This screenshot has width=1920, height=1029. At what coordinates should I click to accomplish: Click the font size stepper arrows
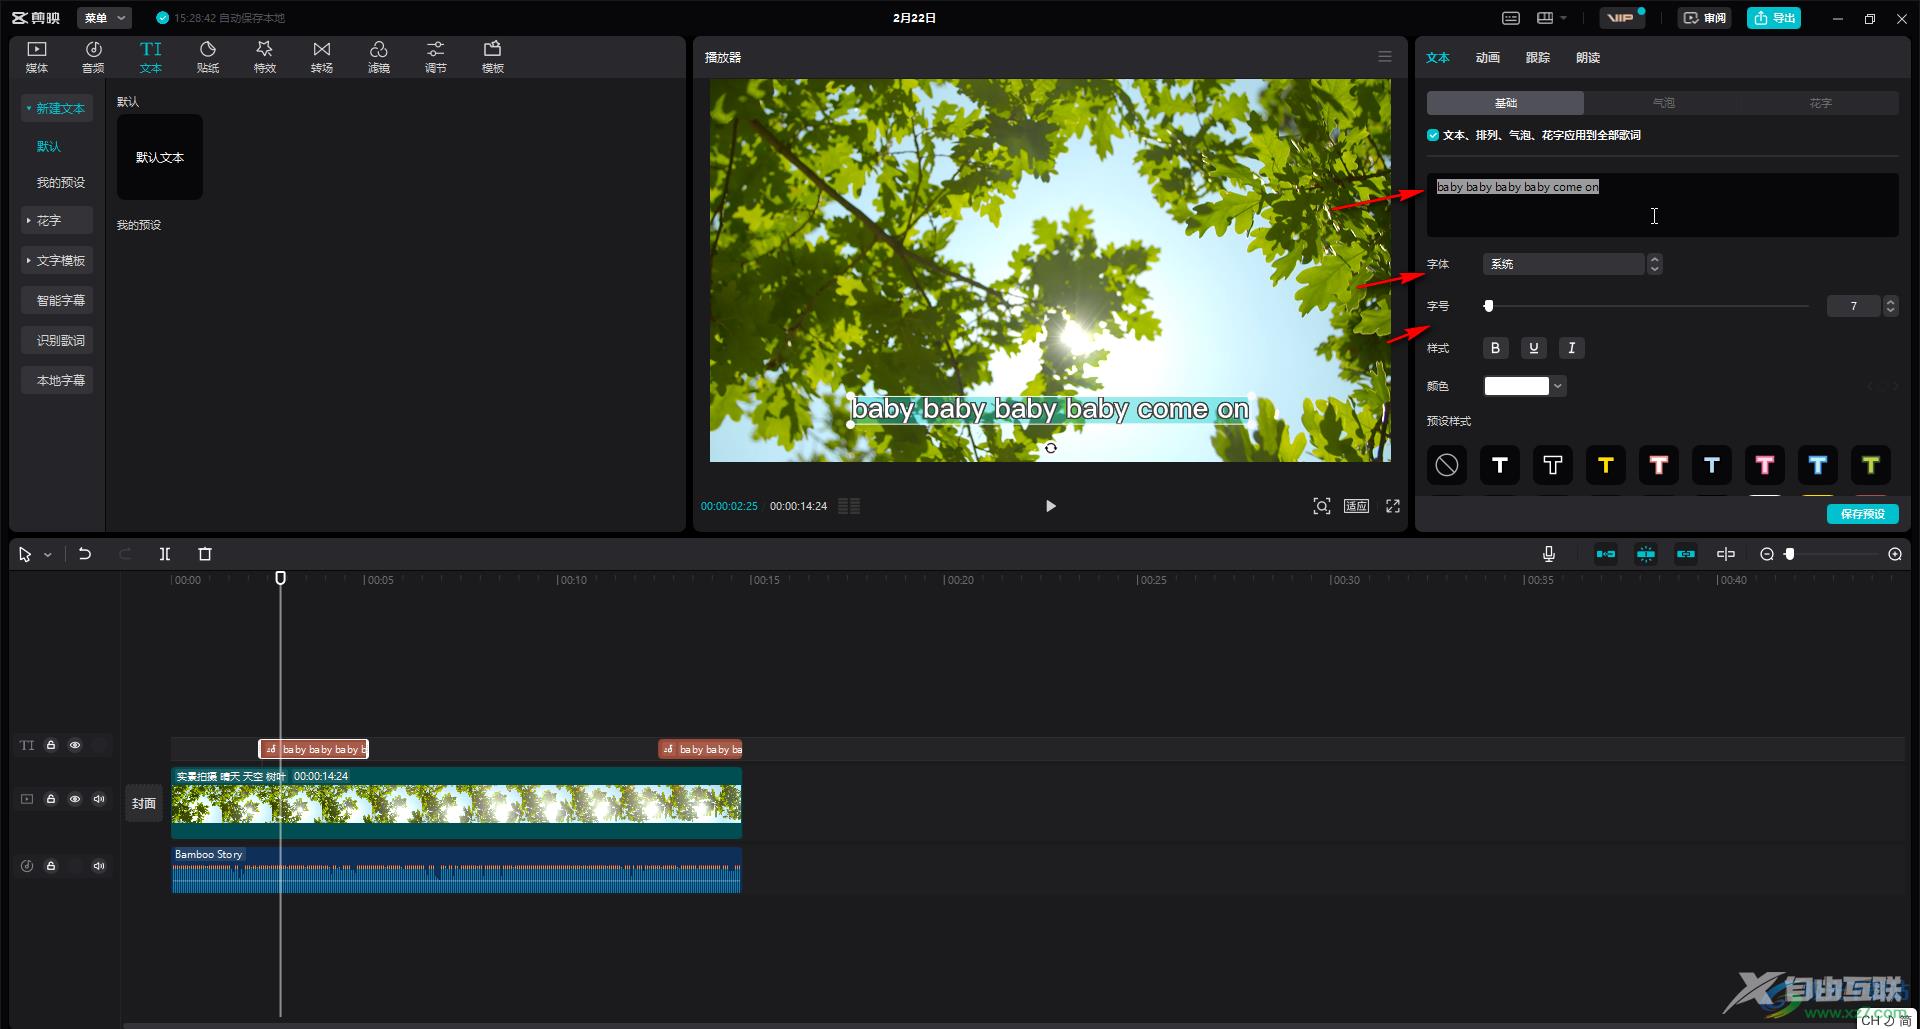click(x=1890, y=306)
